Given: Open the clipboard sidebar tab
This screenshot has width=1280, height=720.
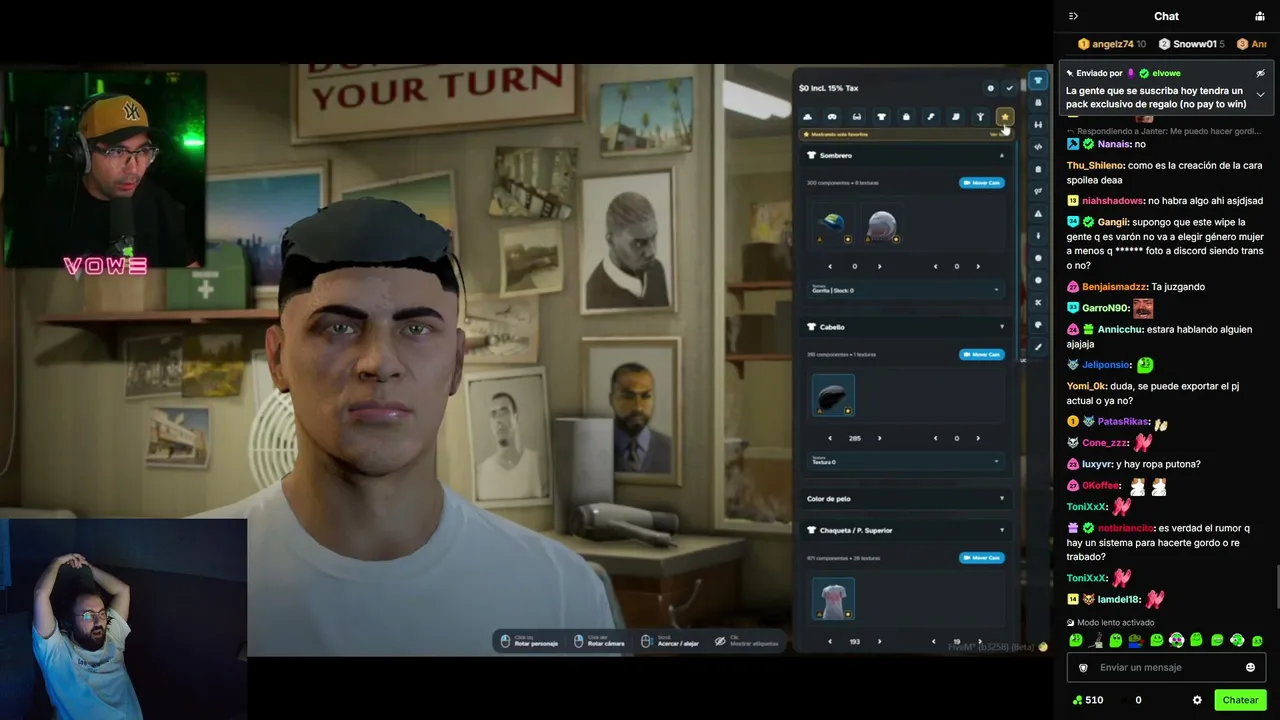Looking at the screenshot, I should click(x=1038, y=169).
